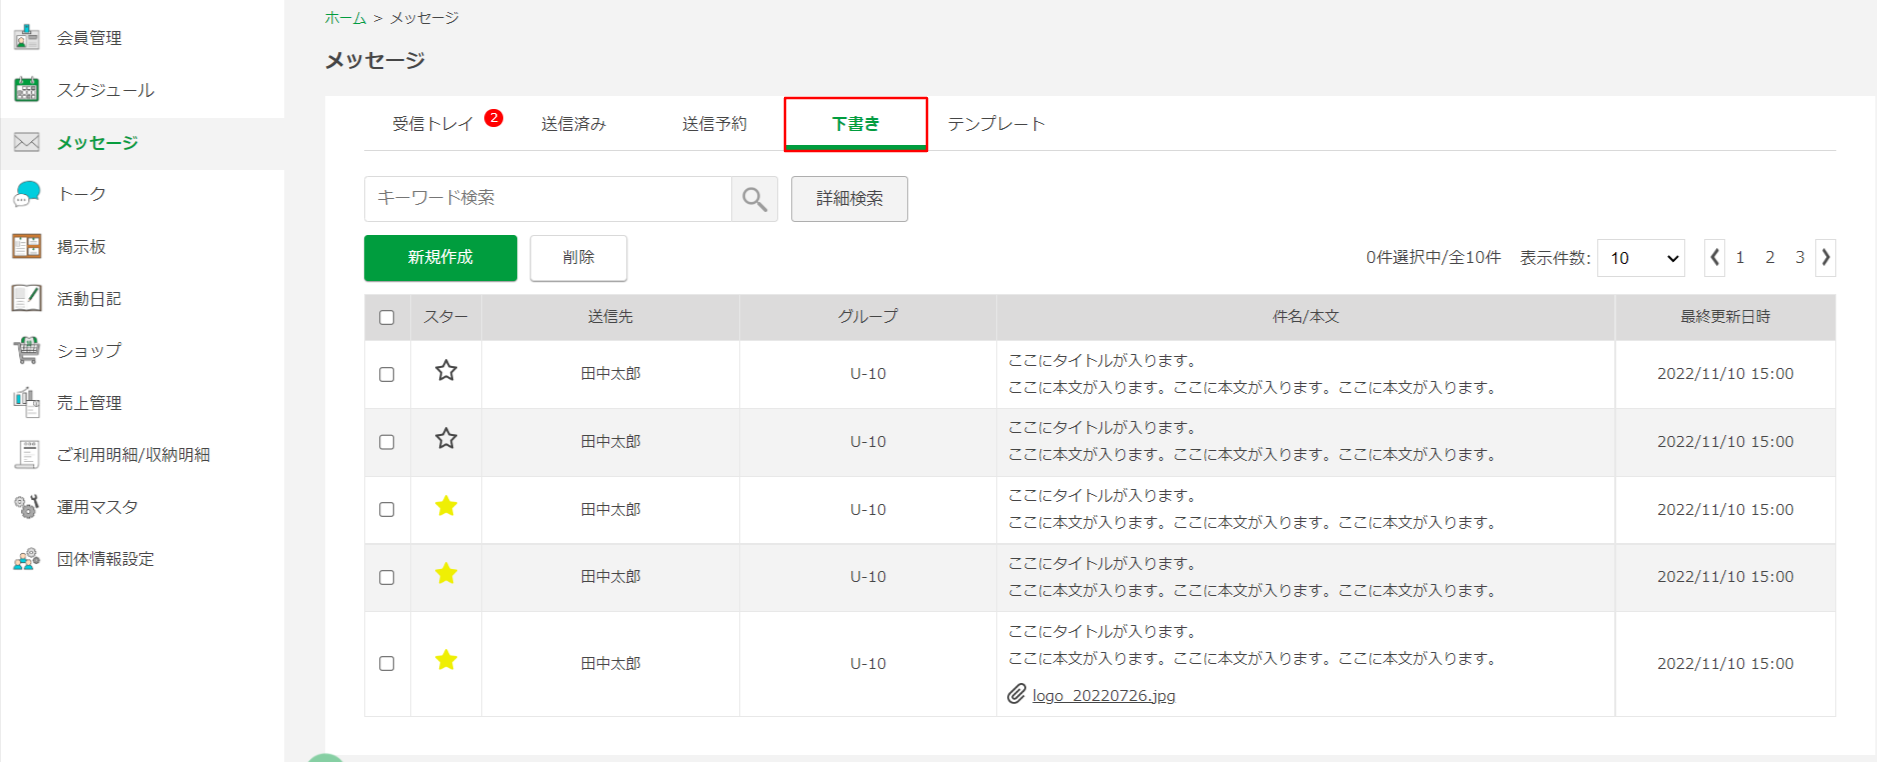Go to next page arrow
The image size is (1877, 762).
point(1826,257)
